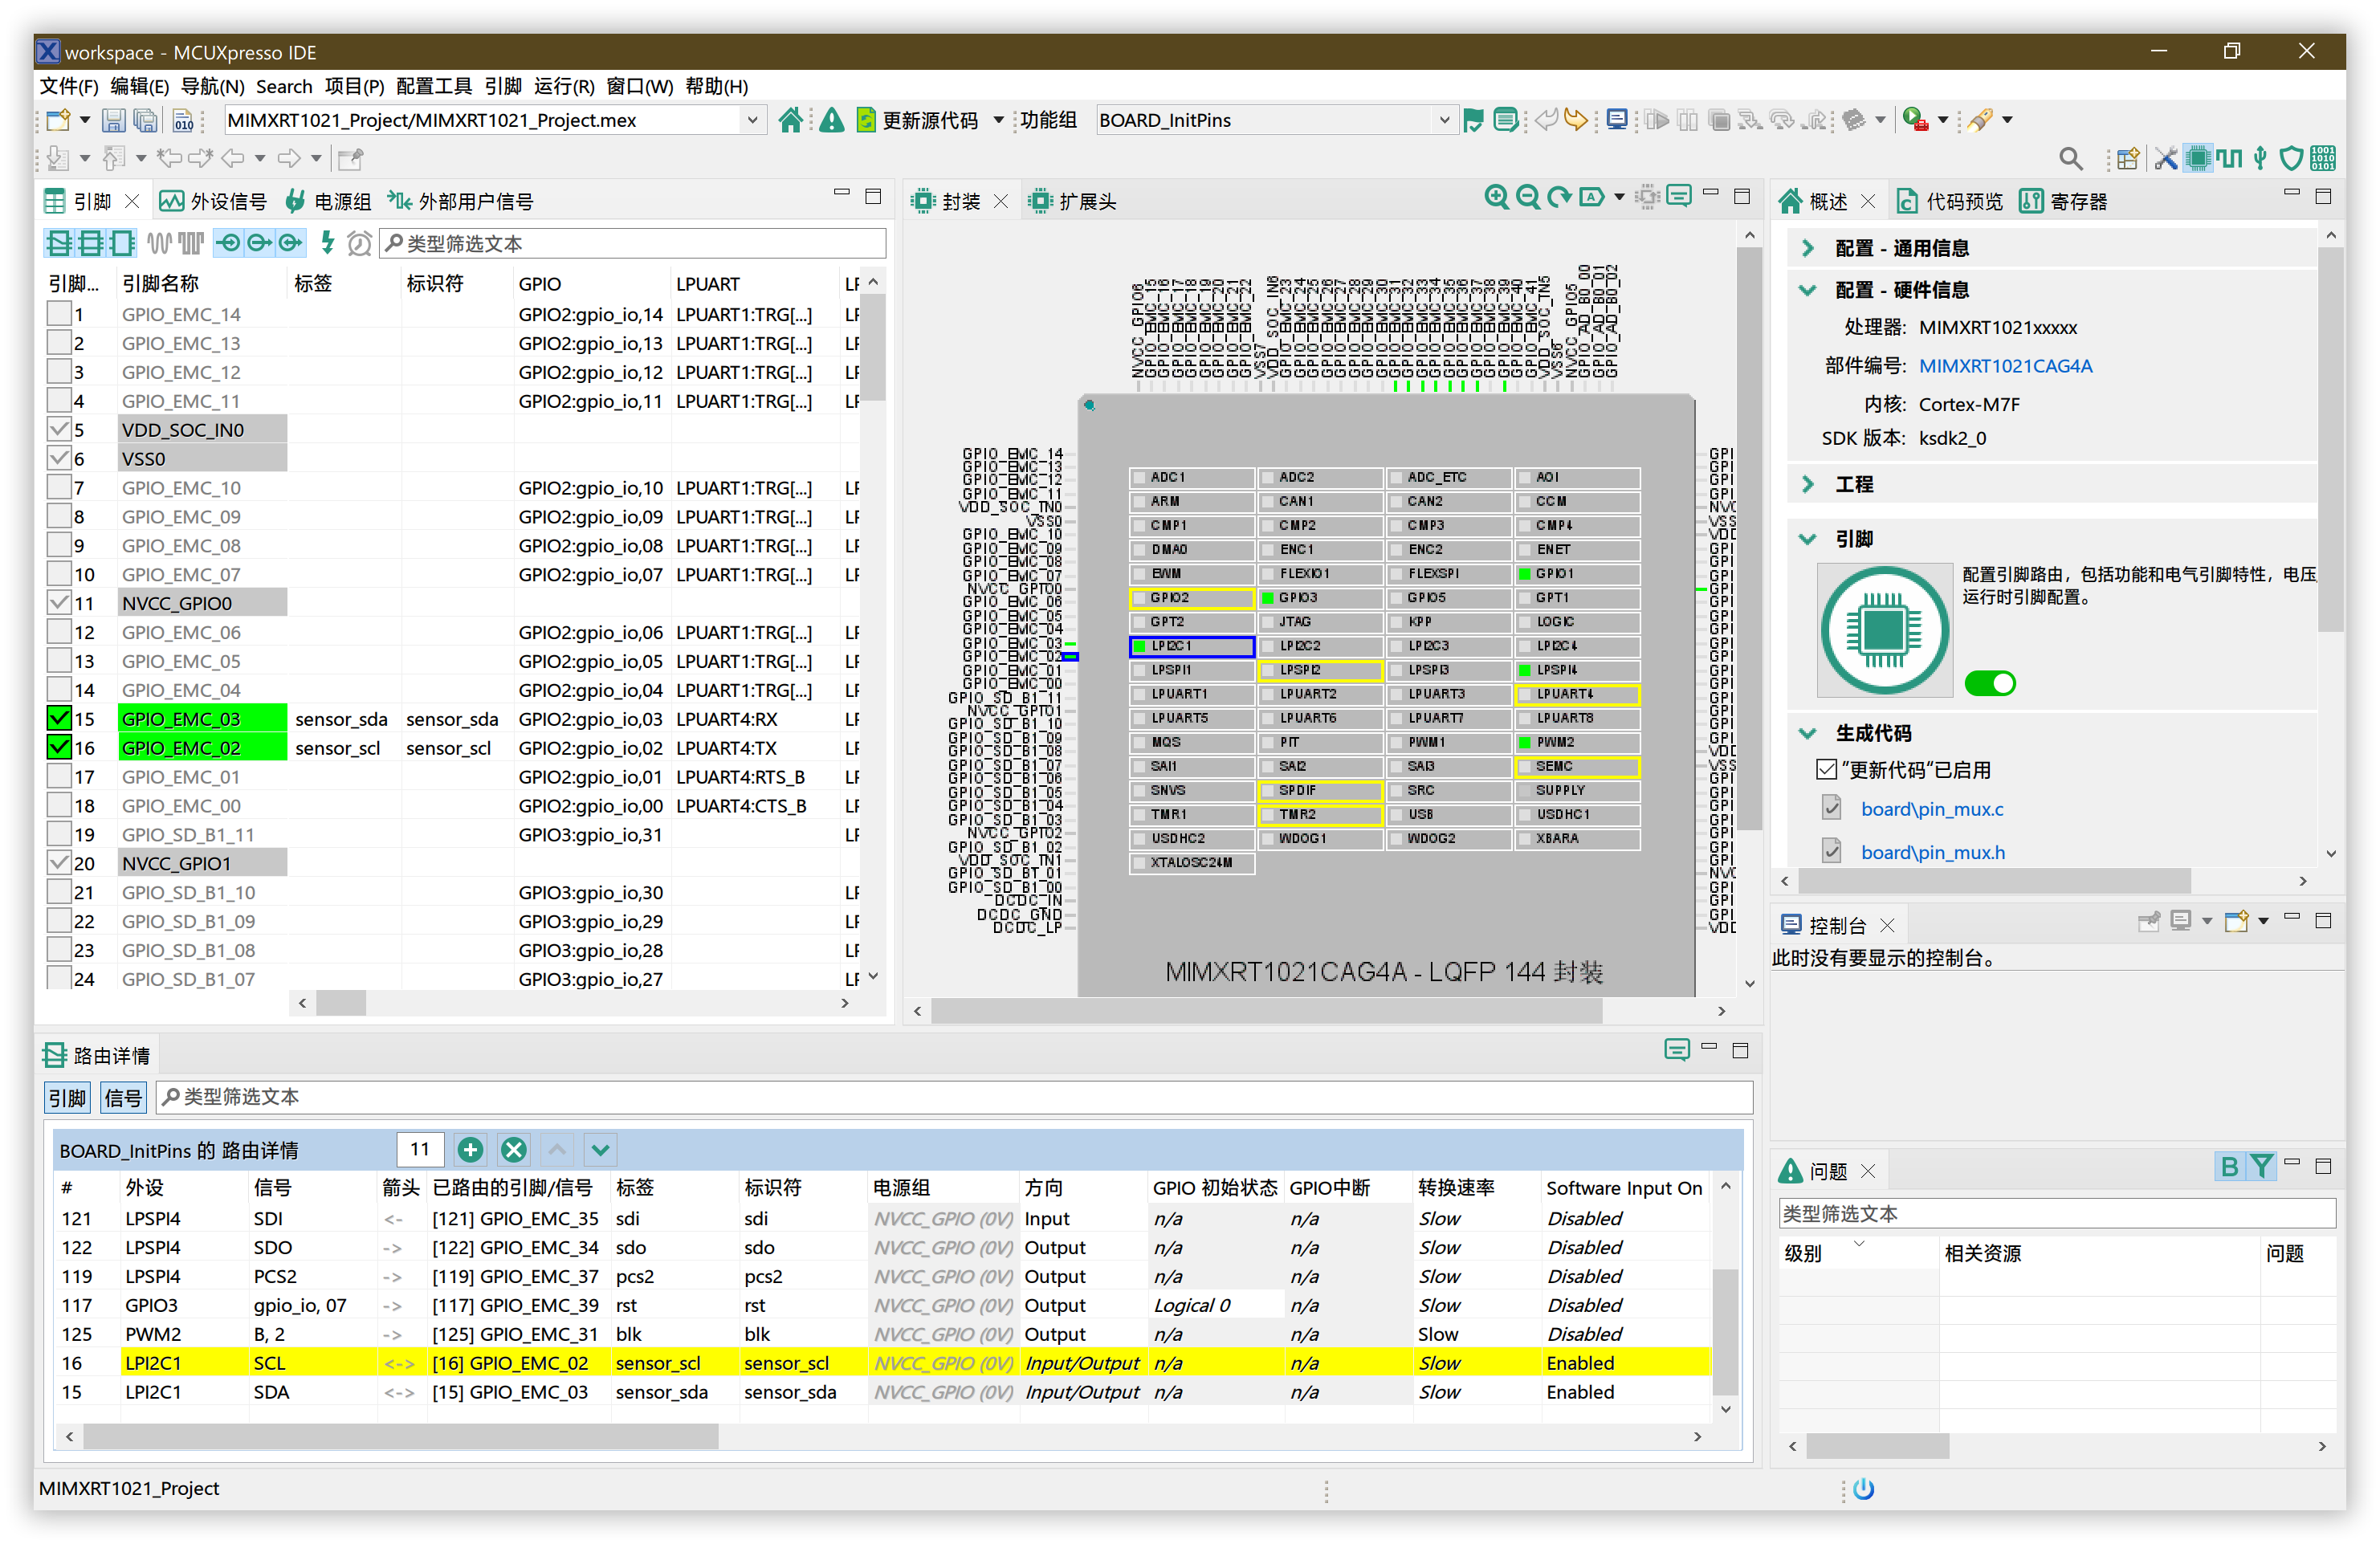This screenshot has height=1544, width=2380.
Task: Toggle the "更新代码"已启用 checkbox
Action: click(x=1826, y=770)
